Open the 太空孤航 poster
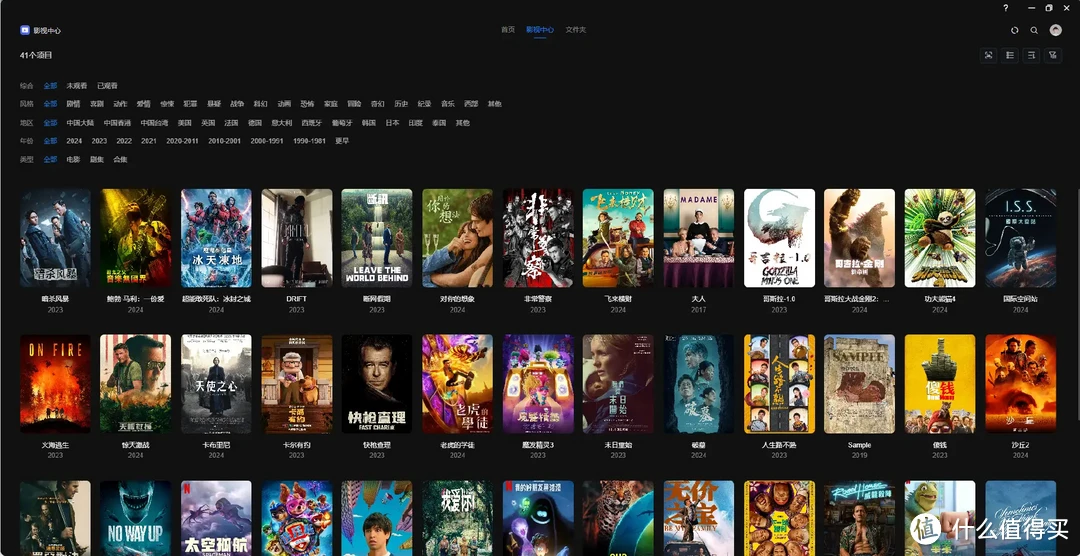Viewport: 1080px width, 556px height. click(x=216, y=518)
